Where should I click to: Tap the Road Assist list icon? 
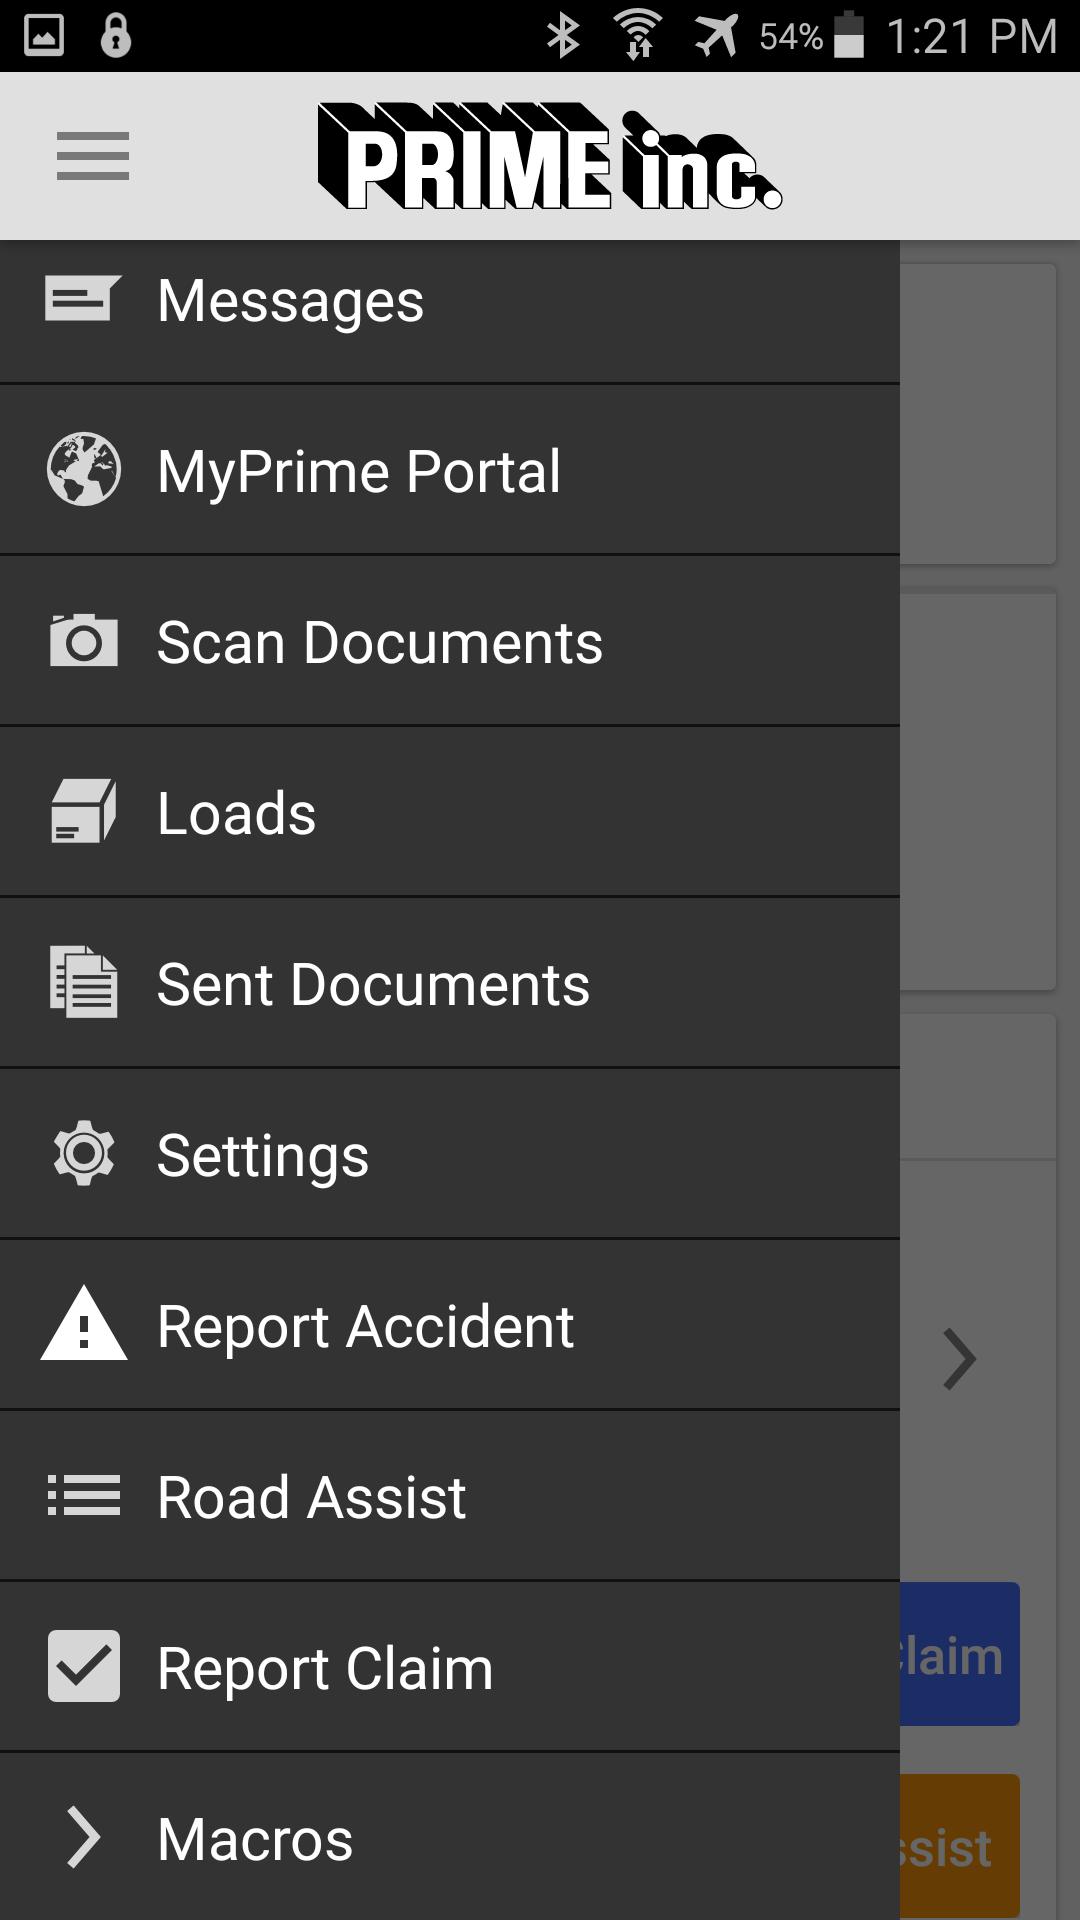click(84, 1496)
